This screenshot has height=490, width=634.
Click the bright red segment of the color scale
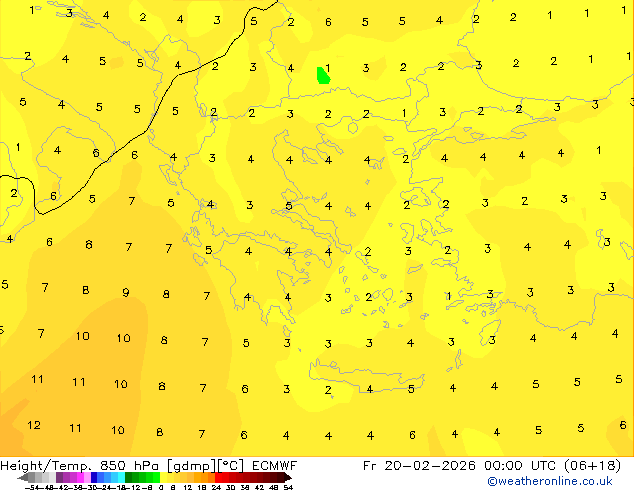click(x=222, y=477)
